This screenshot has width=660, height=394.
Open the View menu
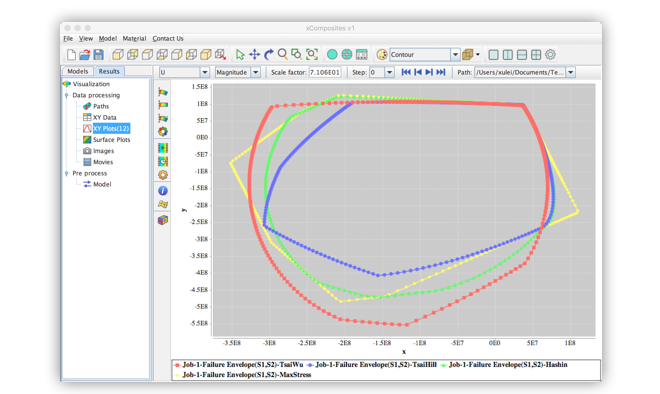pyautogui.click(x=86, y=38)
